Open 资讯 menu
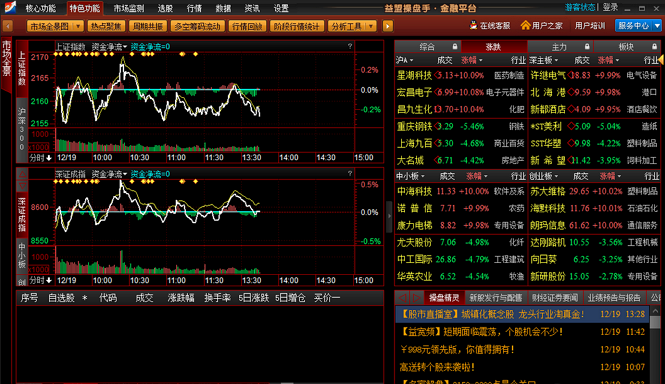The height and width of the screenshot is (384, 665). (x=252, y=8)
